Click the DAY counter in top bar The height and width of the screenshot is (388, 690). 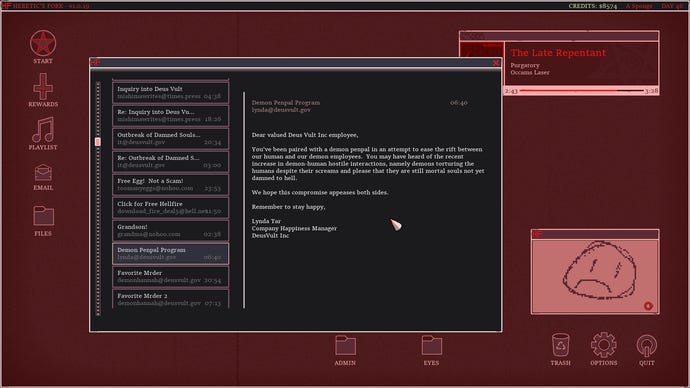[672, 6]
